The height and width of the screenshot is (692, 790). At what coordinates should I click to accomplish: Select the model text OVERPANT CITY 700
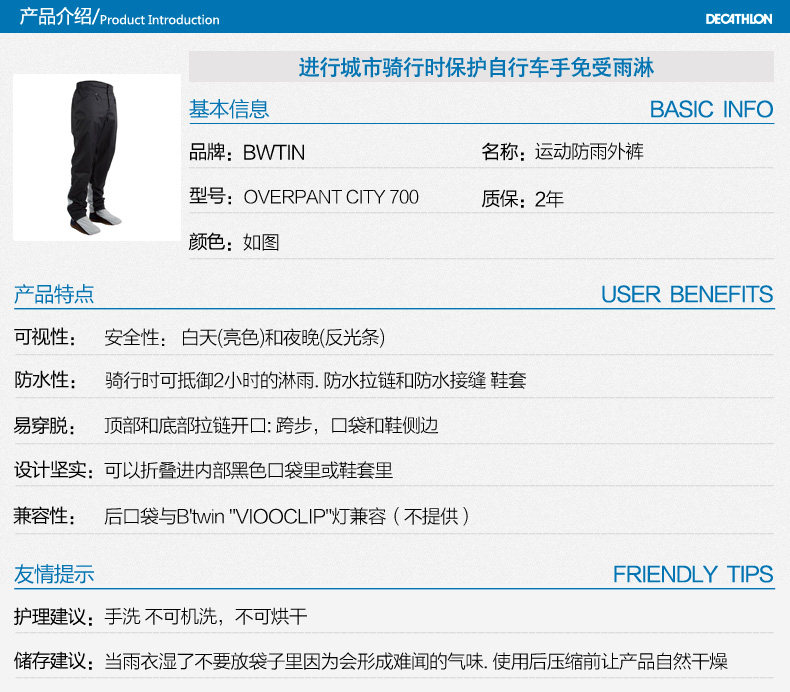pos(331,197)
